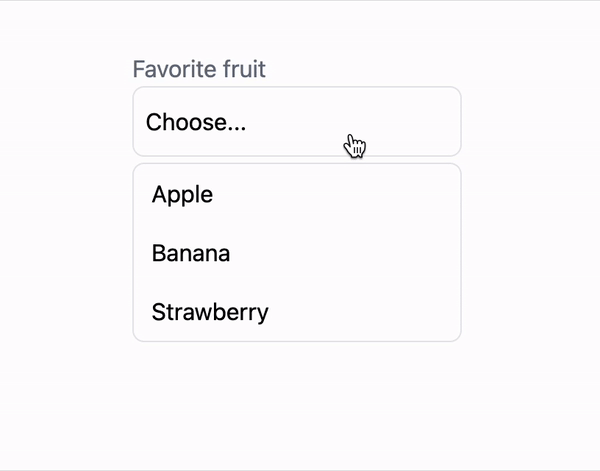
Task: Select Apple from the fruit list
Action: tap(297, 194)
